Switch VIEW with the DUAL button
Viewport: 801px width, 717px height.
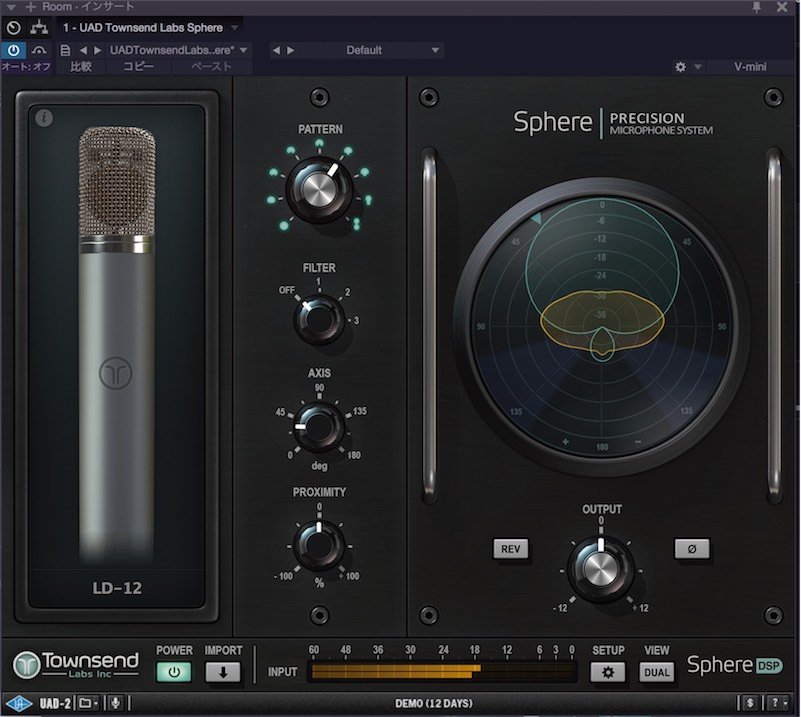click(656, 672)
